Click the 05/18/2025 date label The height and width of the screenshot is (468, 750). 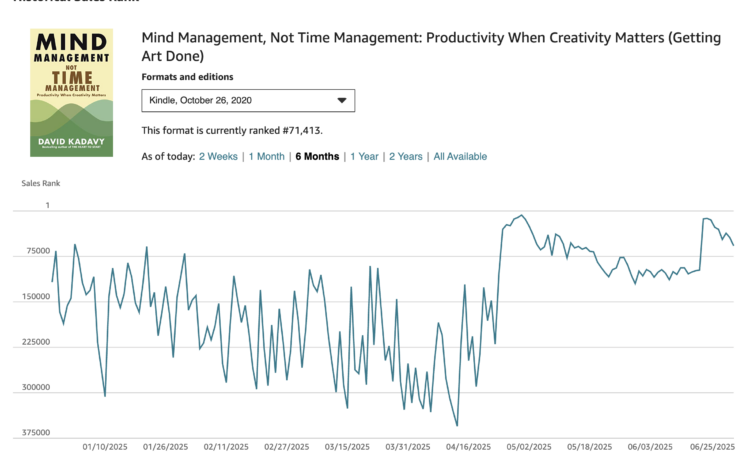(589, 447)
